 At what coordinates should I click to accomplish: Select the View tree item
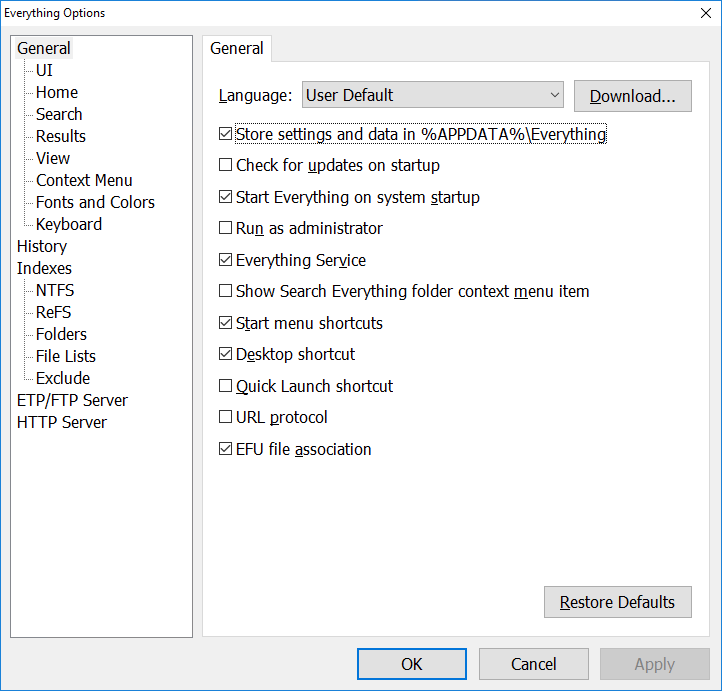53,158
